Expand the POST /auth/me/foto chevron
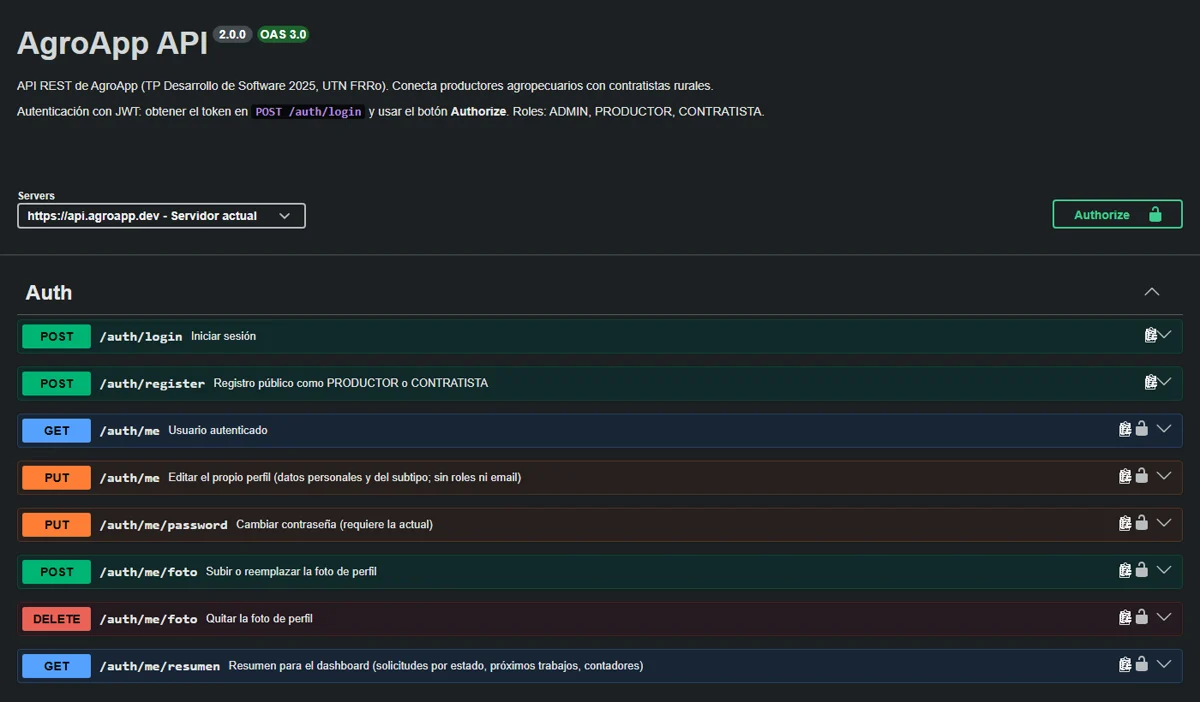 (1164, 570)
